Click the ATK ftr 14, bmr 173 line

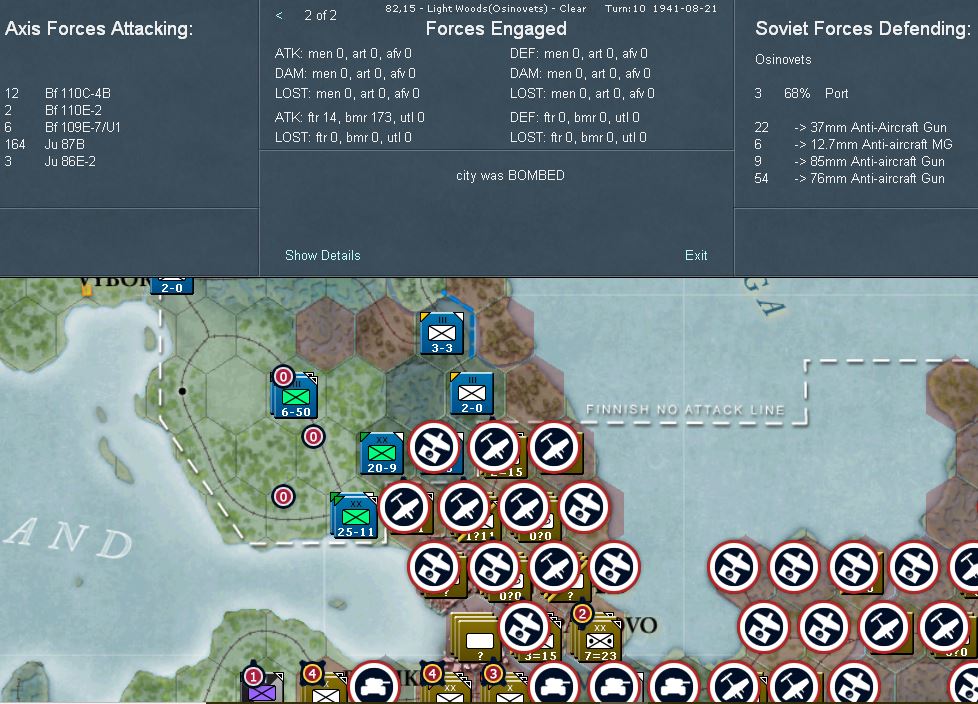(x=349, y=117)
